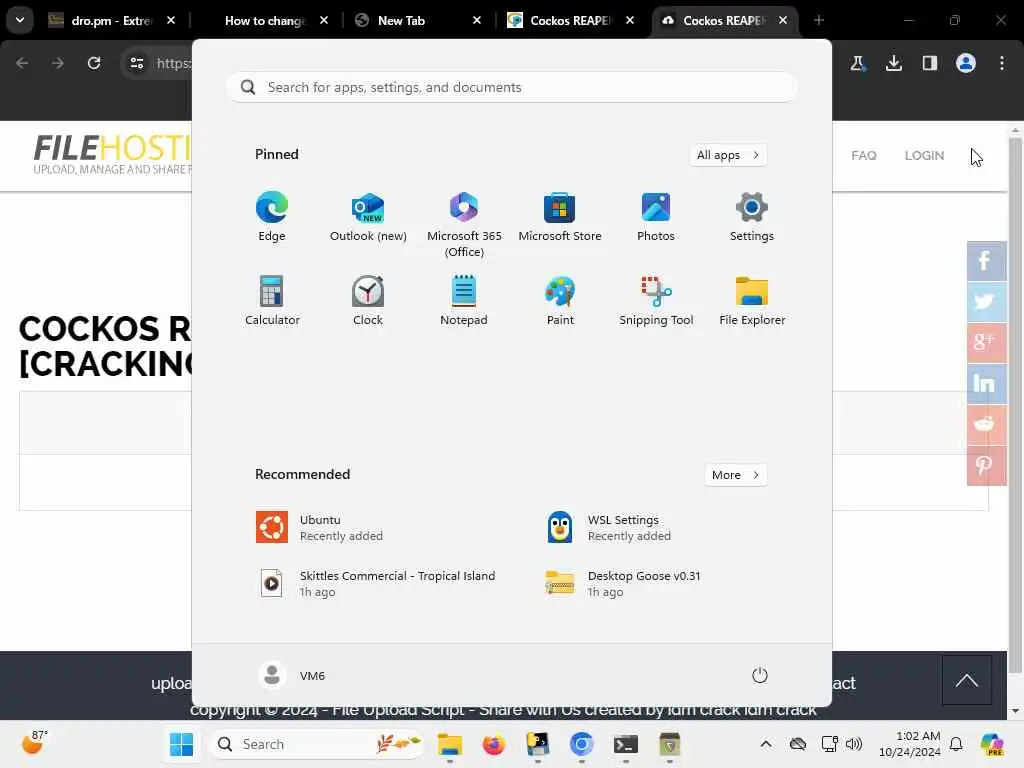The width and height of the screenshot is (1024, 768).
Task: Open Chrome three-dot menu
Action: click(1002, 63)
